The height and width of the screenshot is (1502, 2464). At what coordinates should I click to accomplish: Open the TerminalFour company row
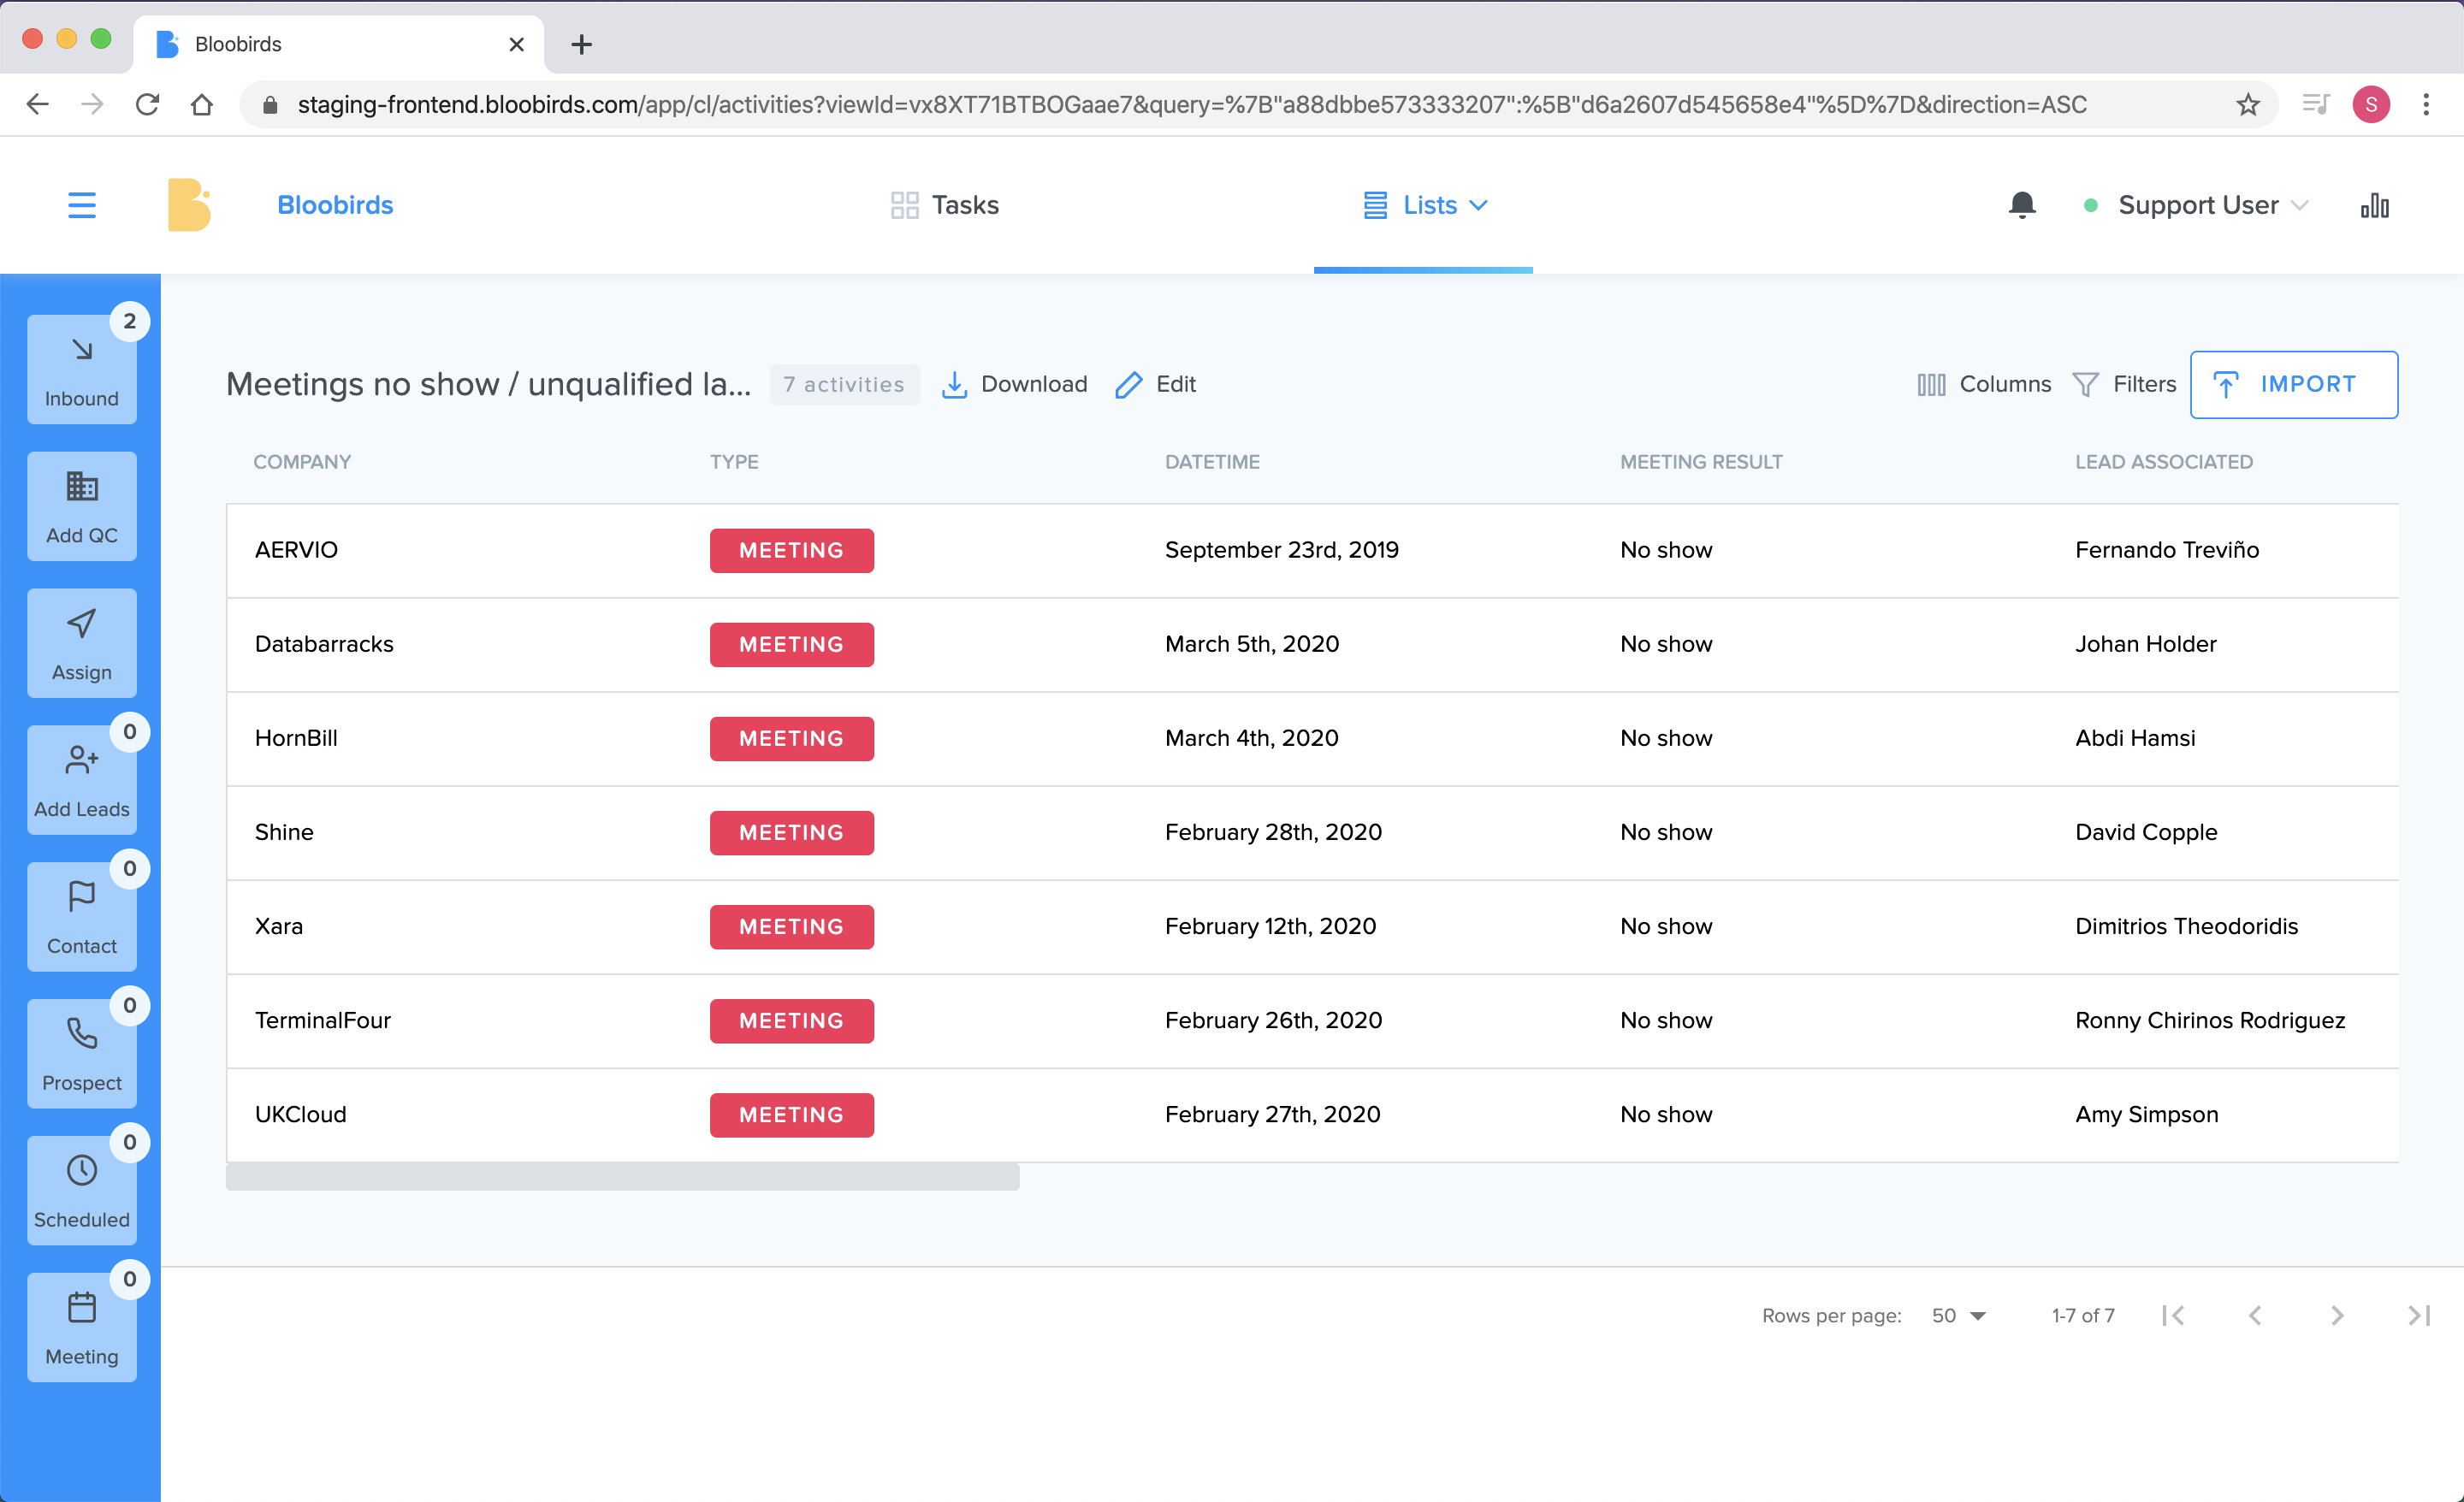1312,1020
